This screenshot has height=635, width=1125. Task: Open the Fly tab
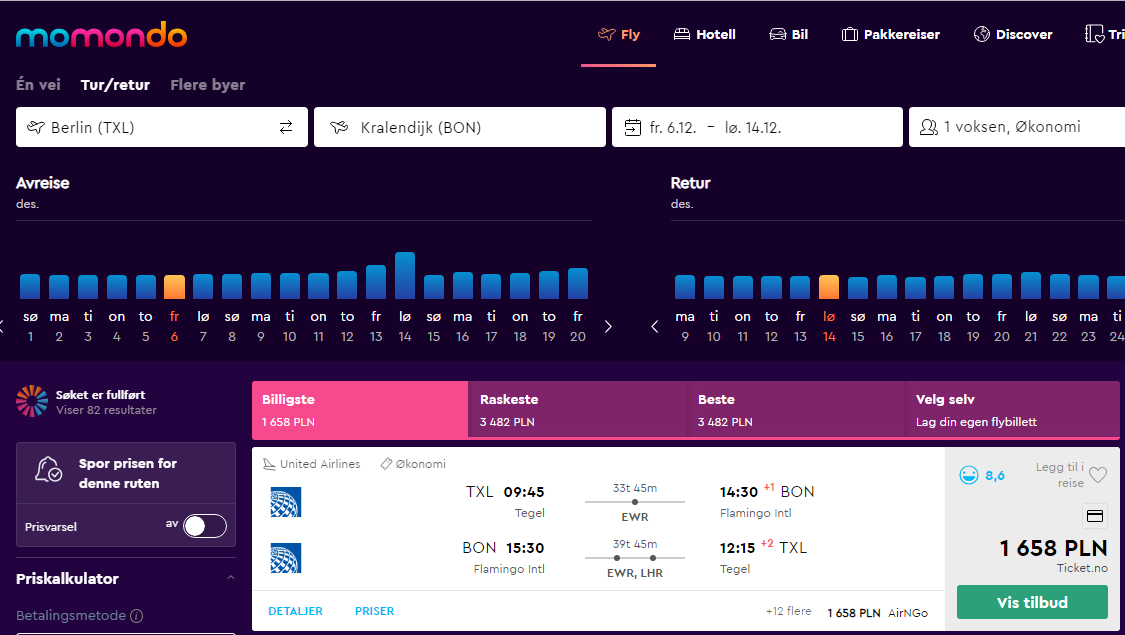click(x=618, y=34)
